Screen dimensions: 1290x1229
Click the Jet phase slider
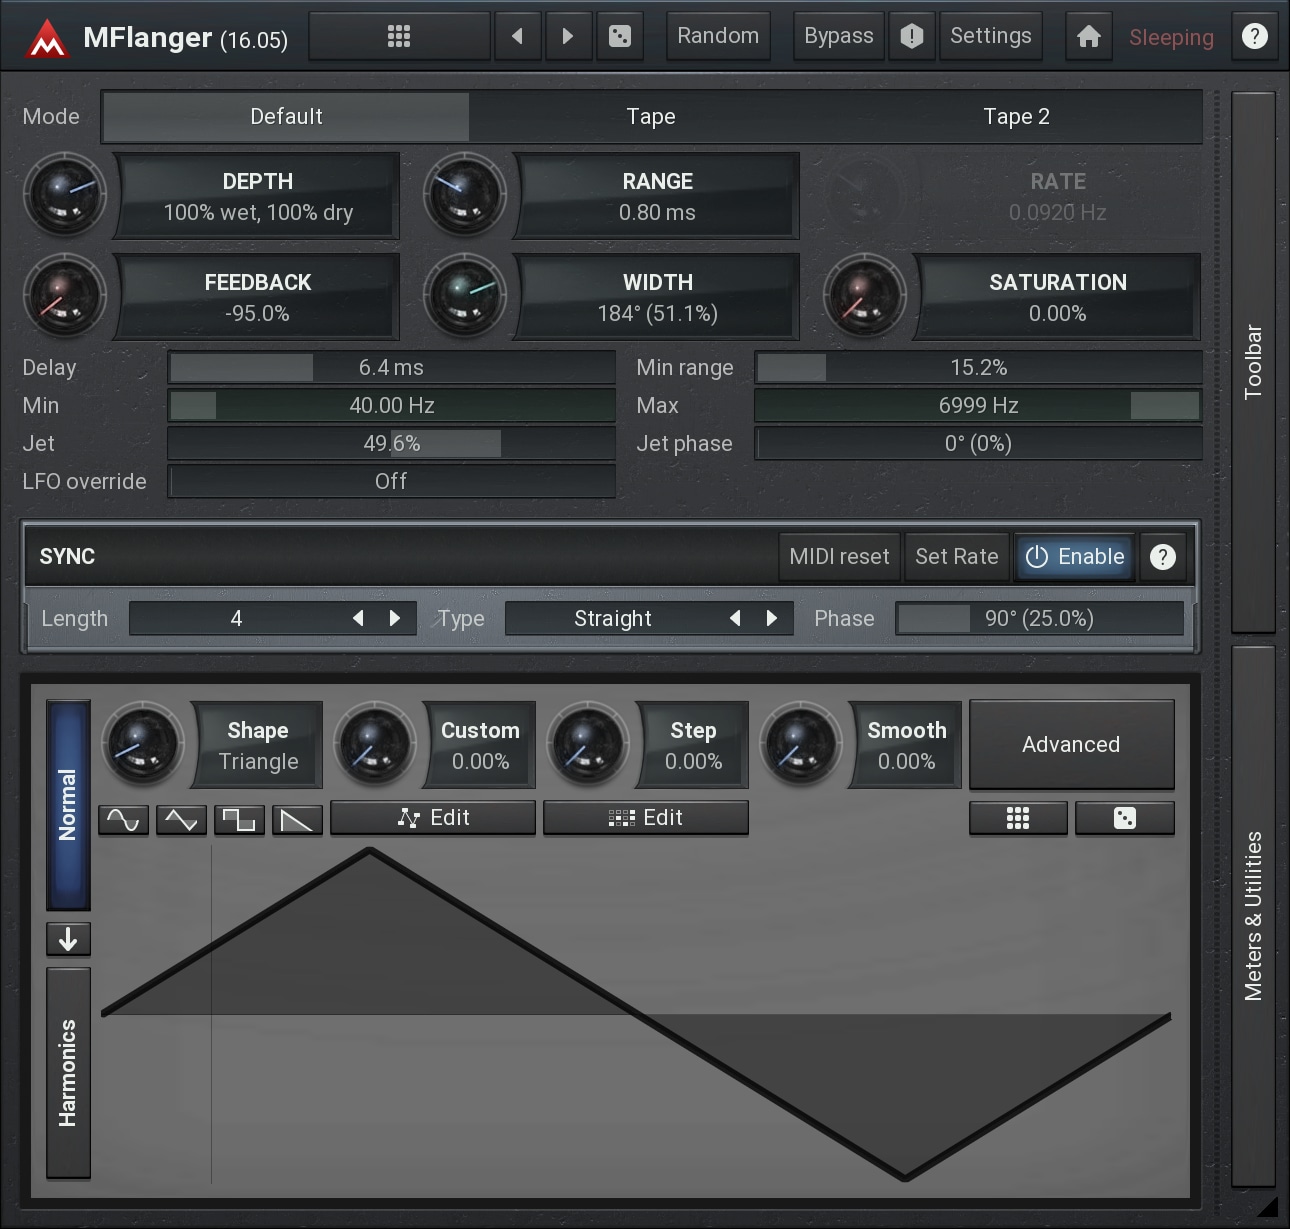(978, 444)
